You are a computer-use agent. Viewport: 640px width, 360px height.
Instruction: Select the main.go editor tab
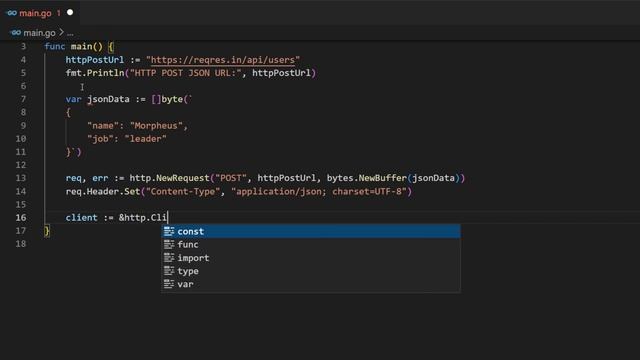click(40, 13)
